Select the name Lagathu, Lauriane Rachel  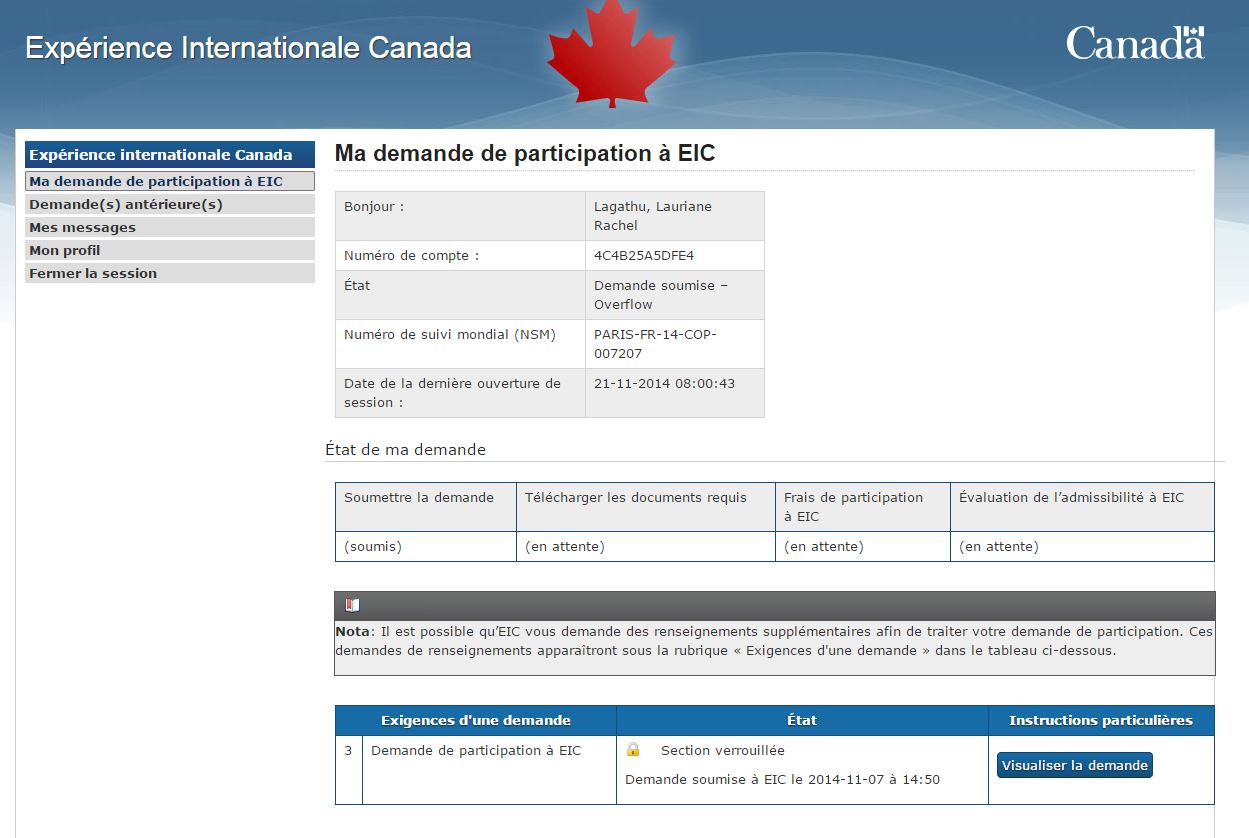pos(653,216)
